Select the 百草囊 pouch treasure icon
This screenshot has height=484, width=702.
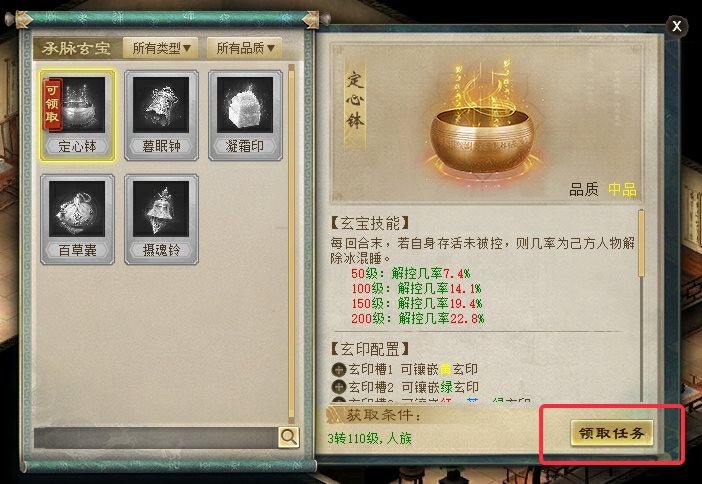tap(77, 219)
